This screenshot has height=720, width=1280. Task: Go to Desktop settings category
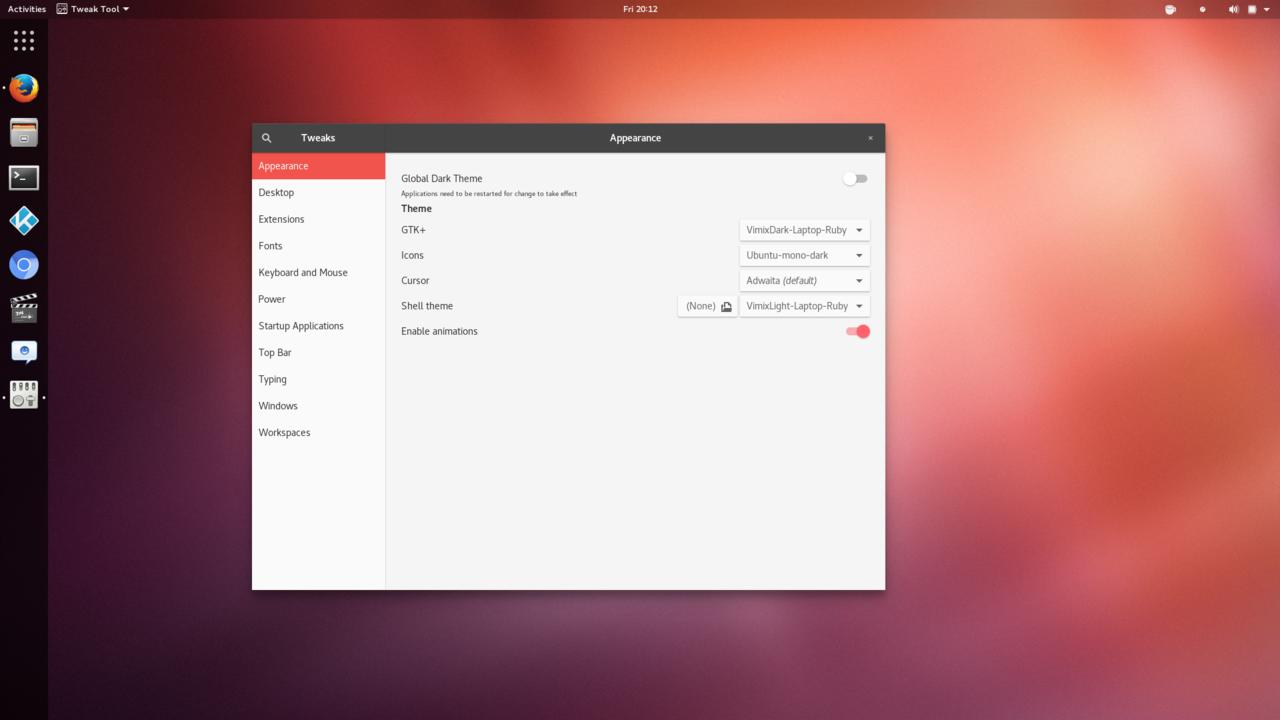[x=318, y=192]
